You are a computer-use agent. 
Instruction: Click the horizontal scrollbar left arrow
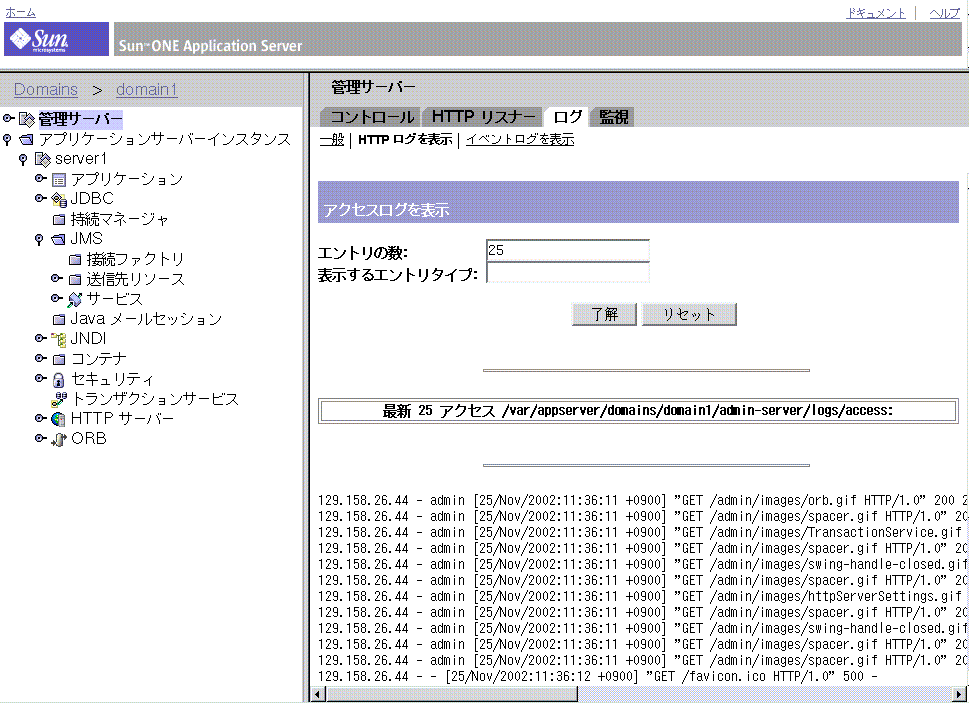[318, 694]
